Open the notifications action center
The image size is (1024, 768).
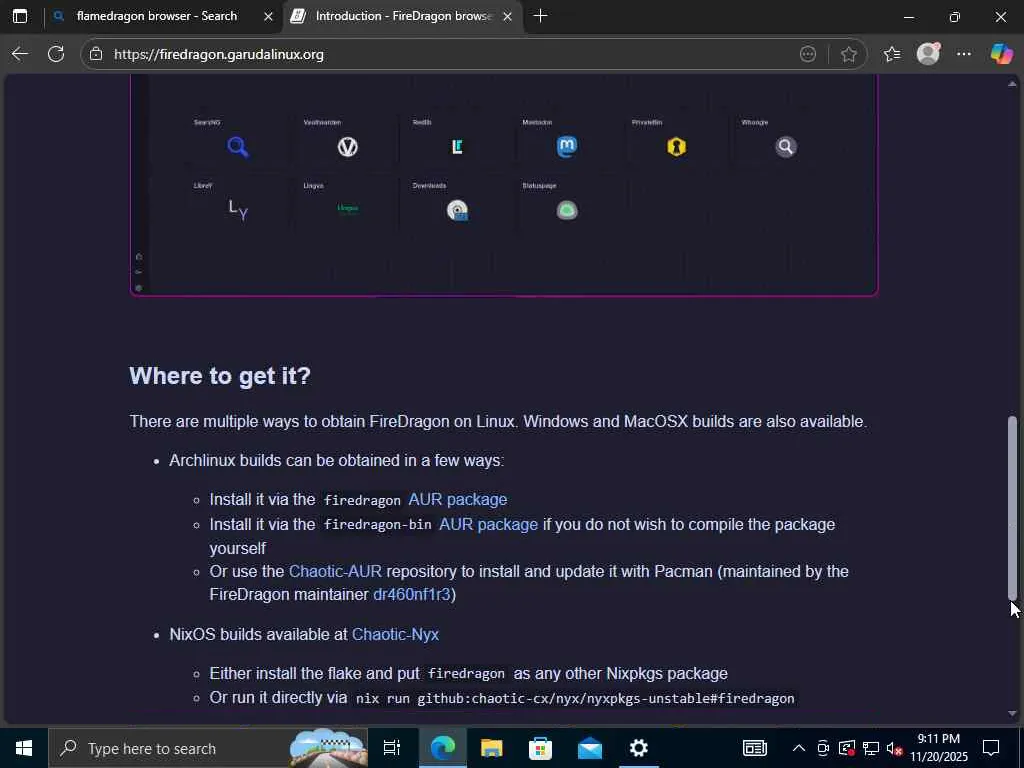991,748
